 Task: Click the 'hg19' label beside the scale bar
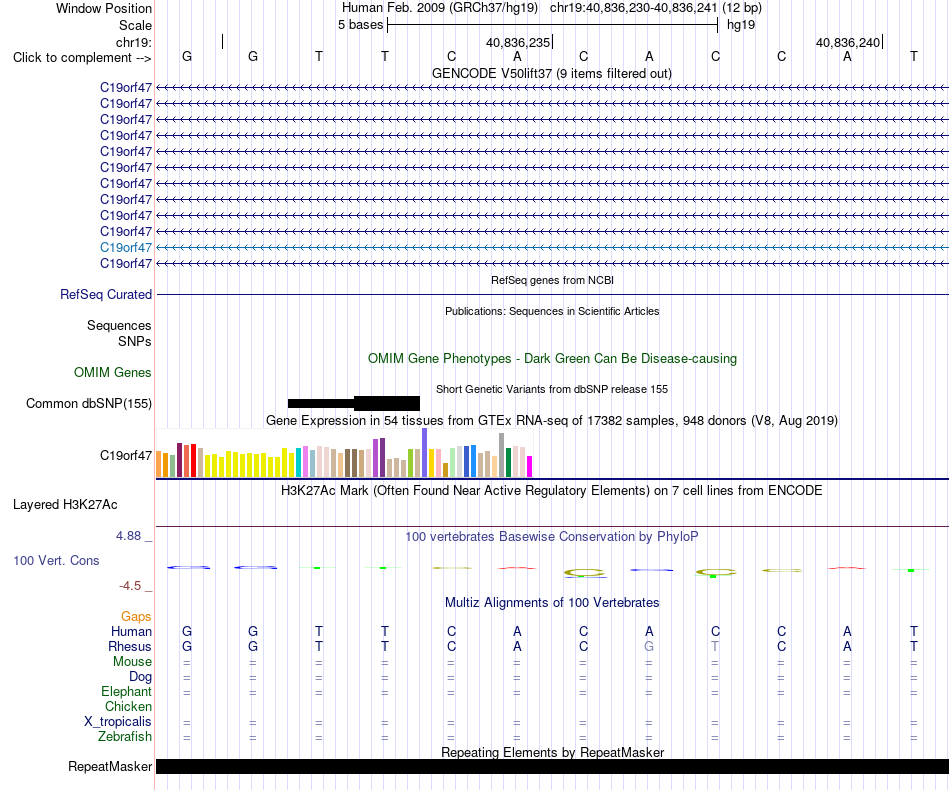tap(740, 25)
